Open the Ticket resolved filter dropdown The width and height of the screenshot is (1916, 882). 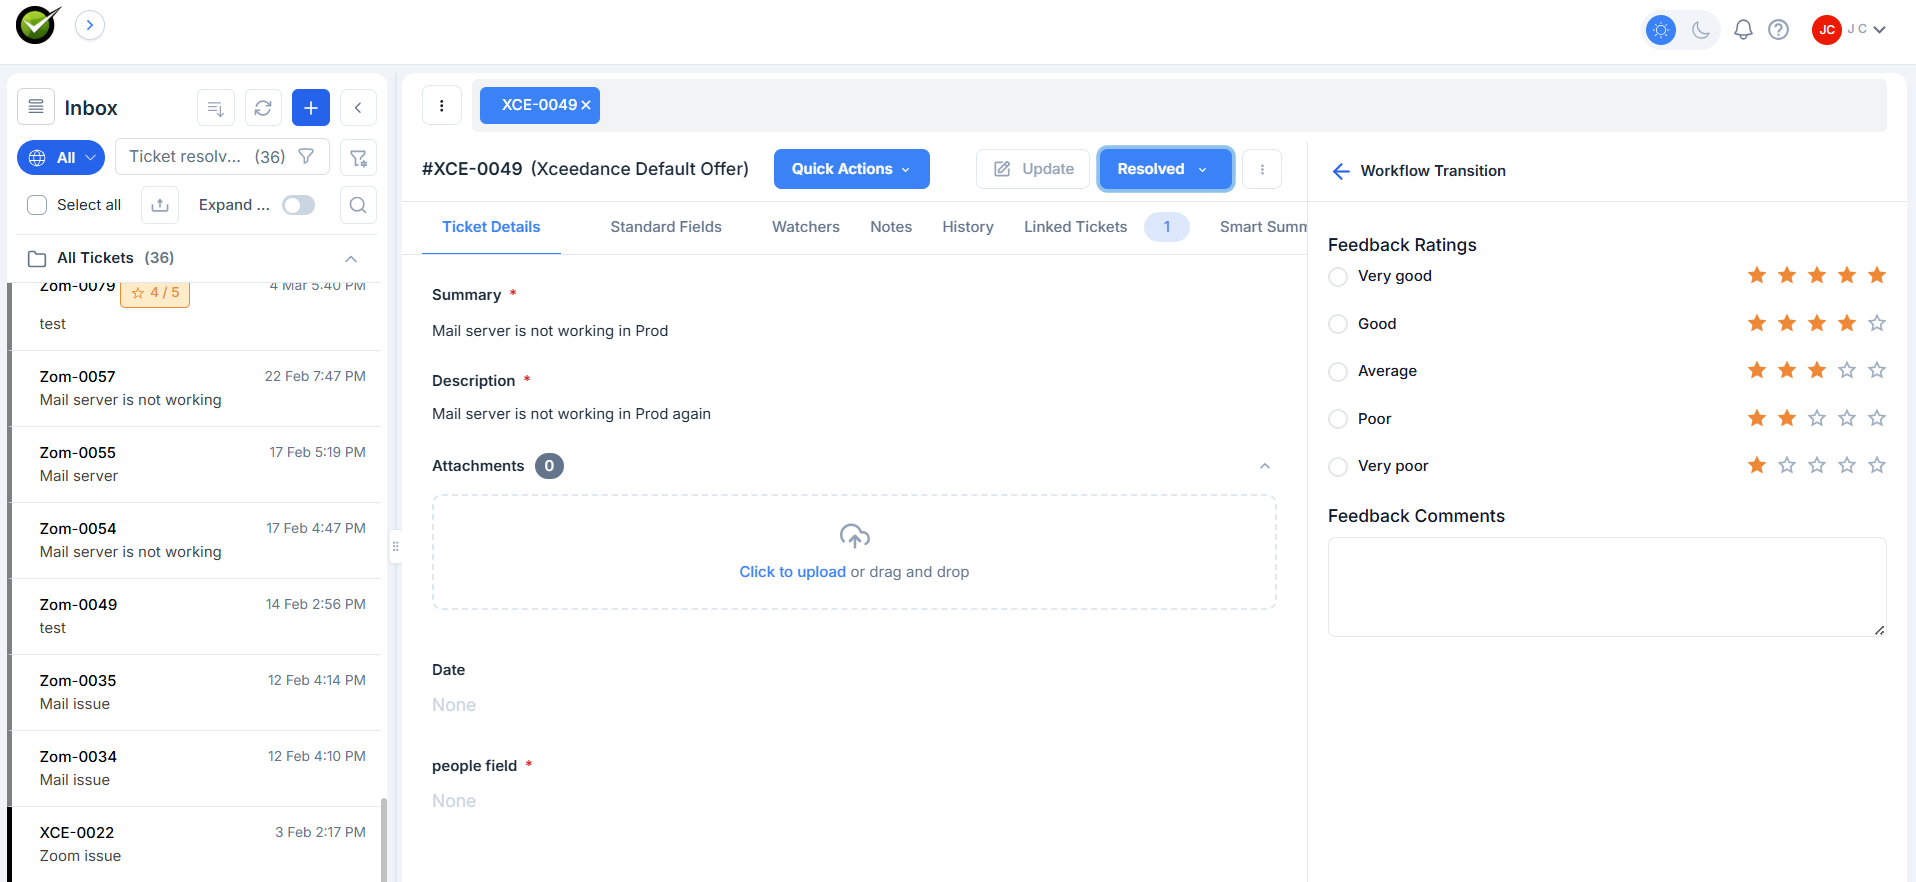point(222,157)
